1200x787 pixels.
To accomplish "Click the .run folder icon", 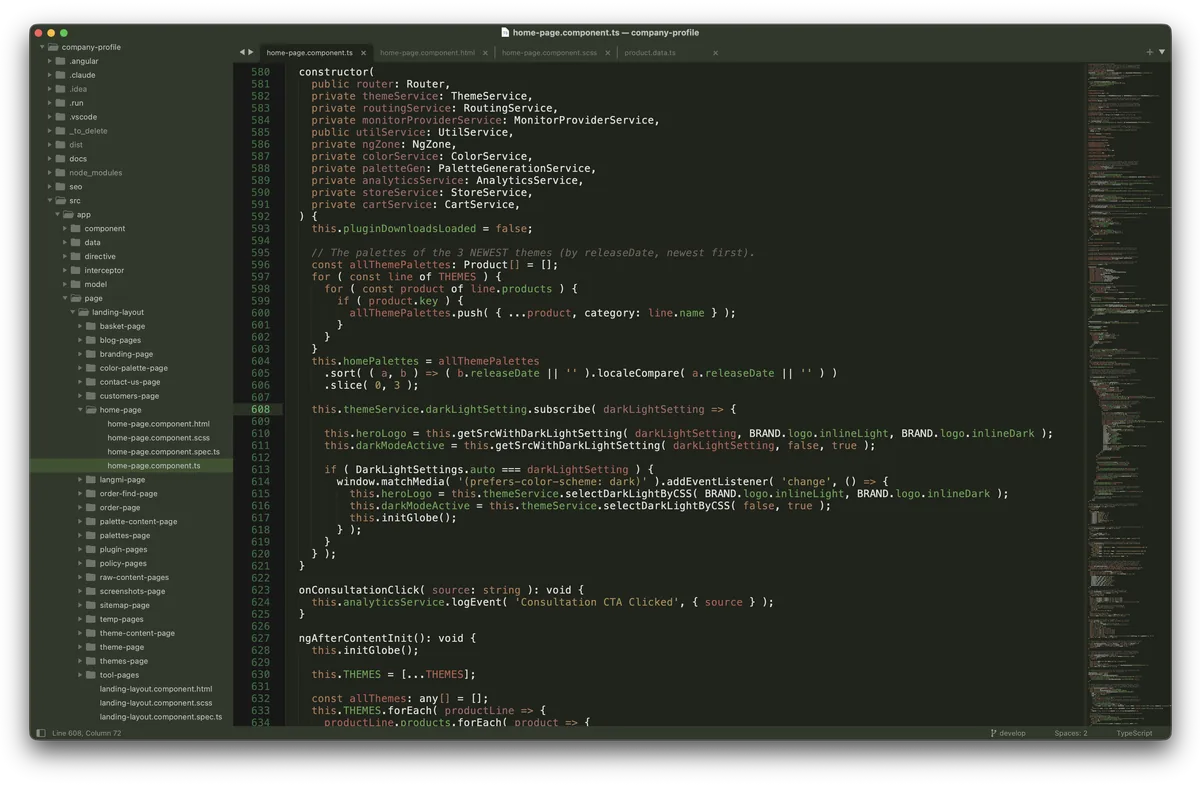I will pos(60,103).
